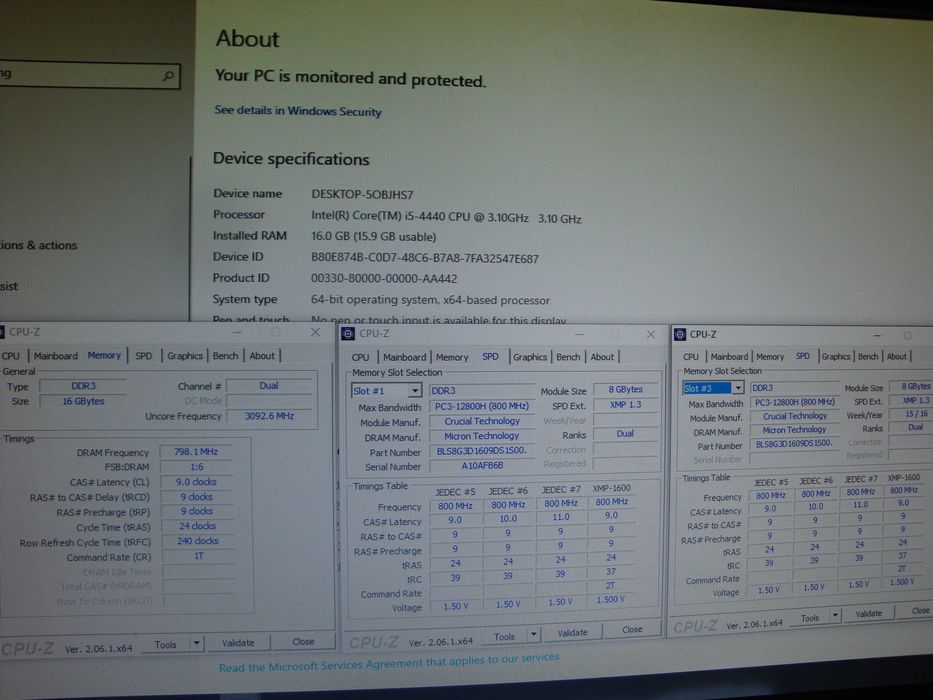Open Mainboard tab in right CPU-Z window
The width and height of the screenshot is (933, 700).
[x=729, y=357]
